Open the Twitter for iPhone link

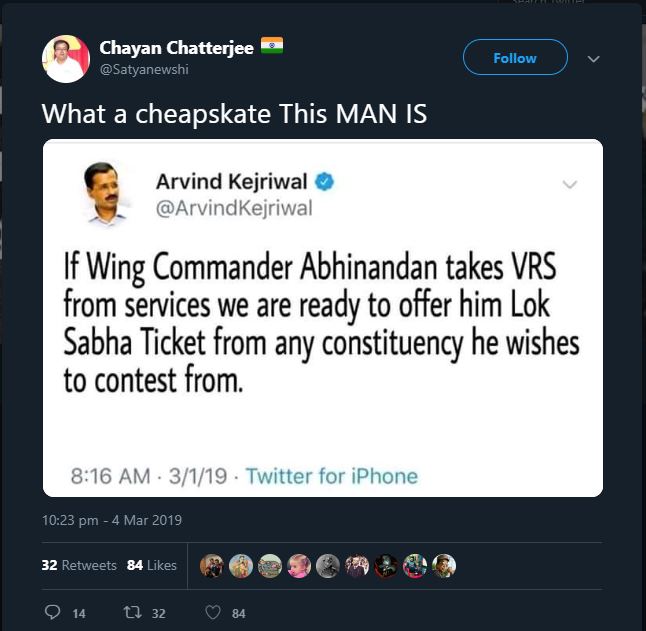click(332, 476)
